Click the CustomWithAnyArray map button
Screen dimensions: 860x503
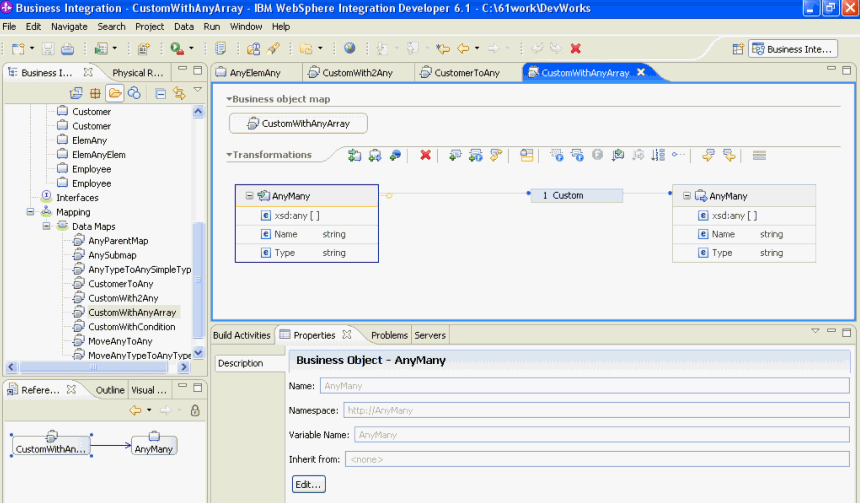click(298, 123)
